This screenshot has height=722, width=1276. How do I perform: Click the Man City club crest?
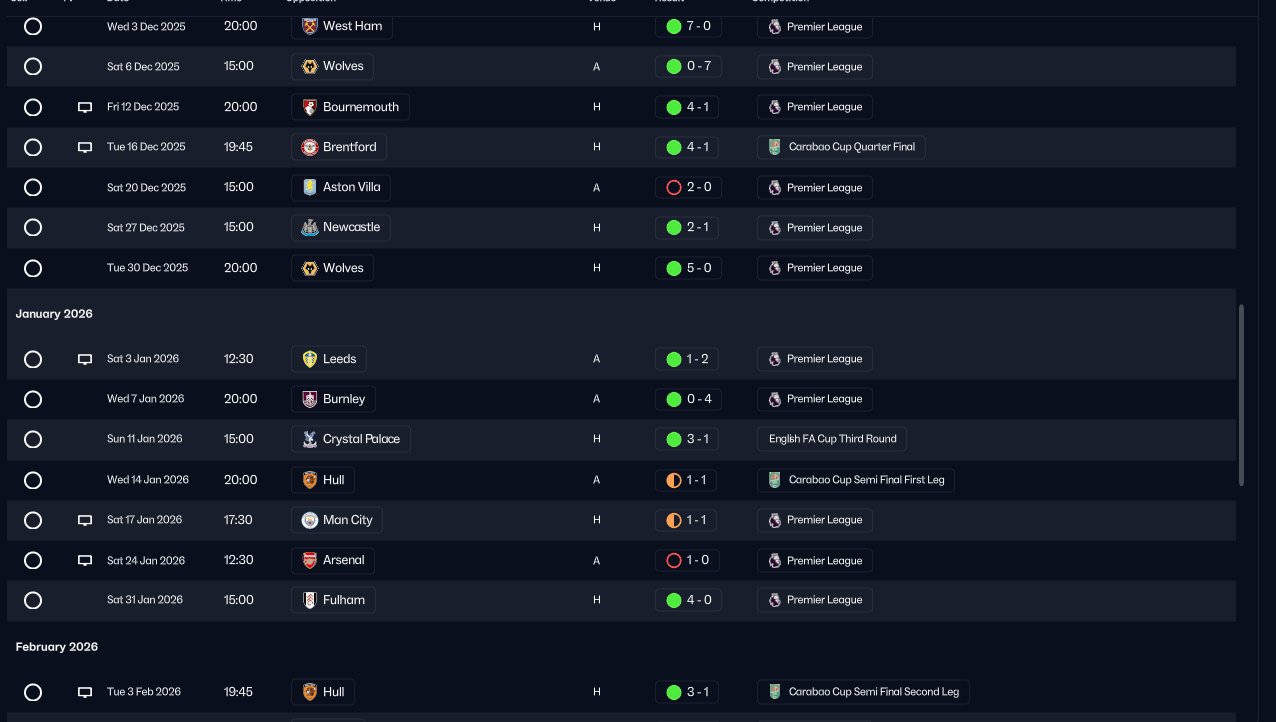coord(310,520)
